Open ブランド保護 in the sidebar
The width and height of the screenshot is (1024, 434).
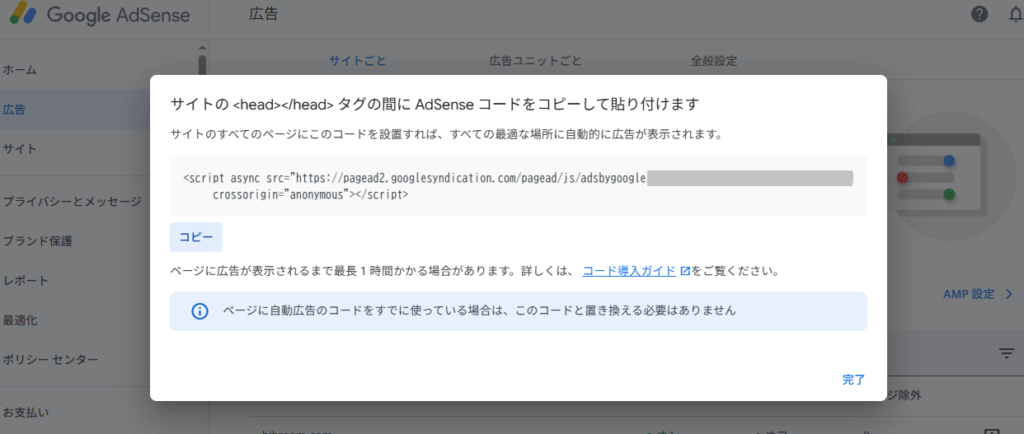click(37, 241)
